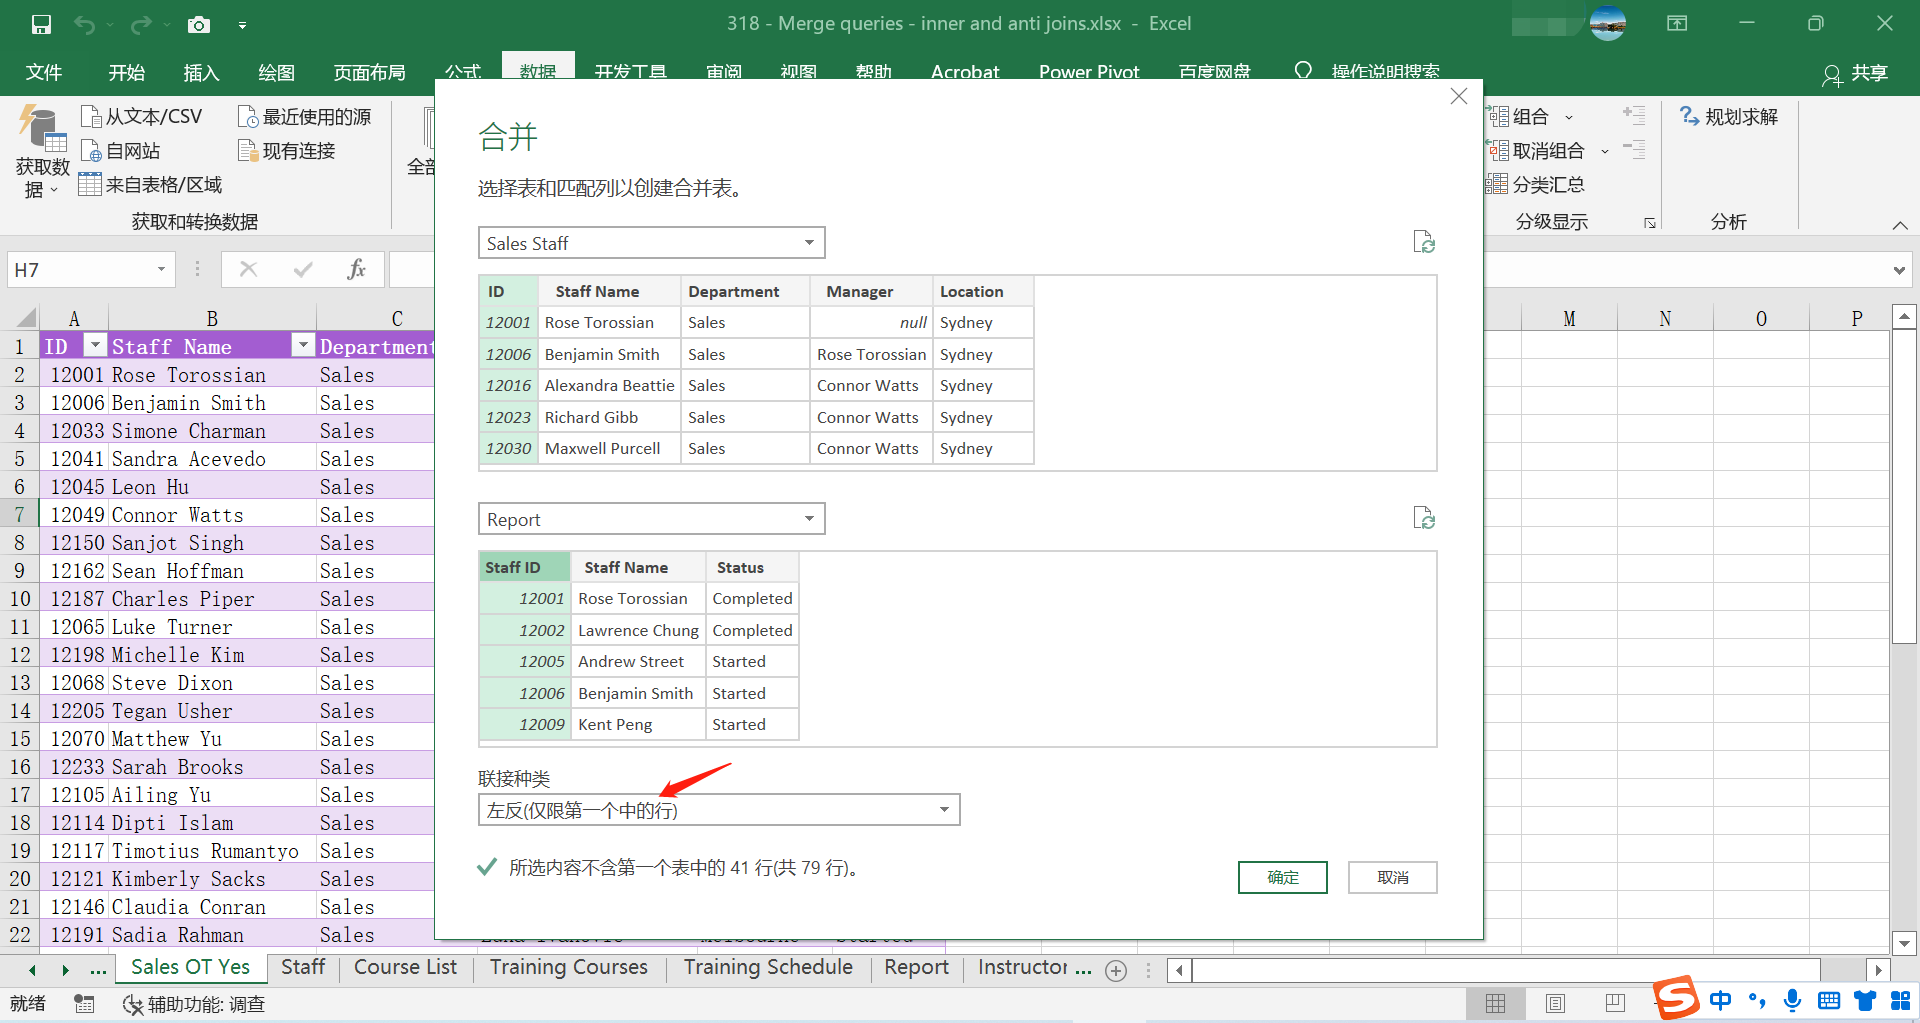
Task: Switch to Page Layout view in status bar
Action: (1556, 1003)
